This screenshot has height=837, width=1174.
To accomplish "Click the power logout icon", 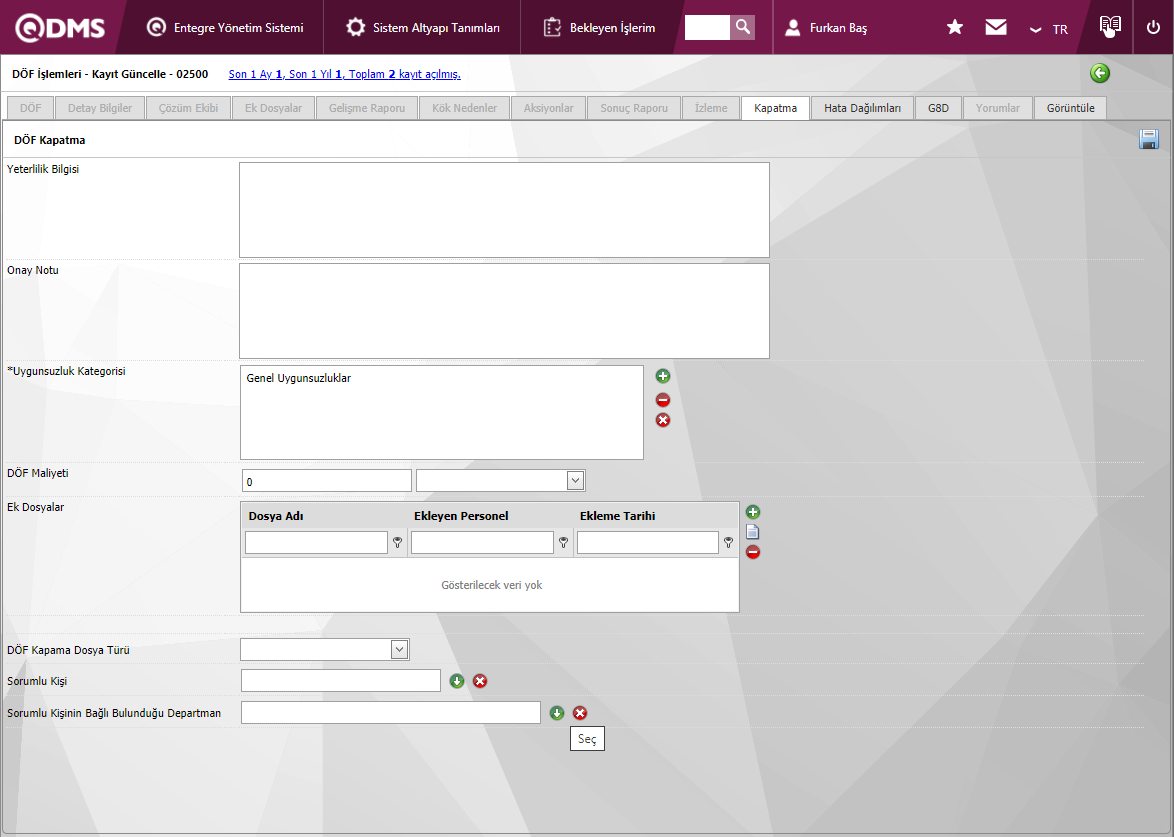I will point(1153,28).
